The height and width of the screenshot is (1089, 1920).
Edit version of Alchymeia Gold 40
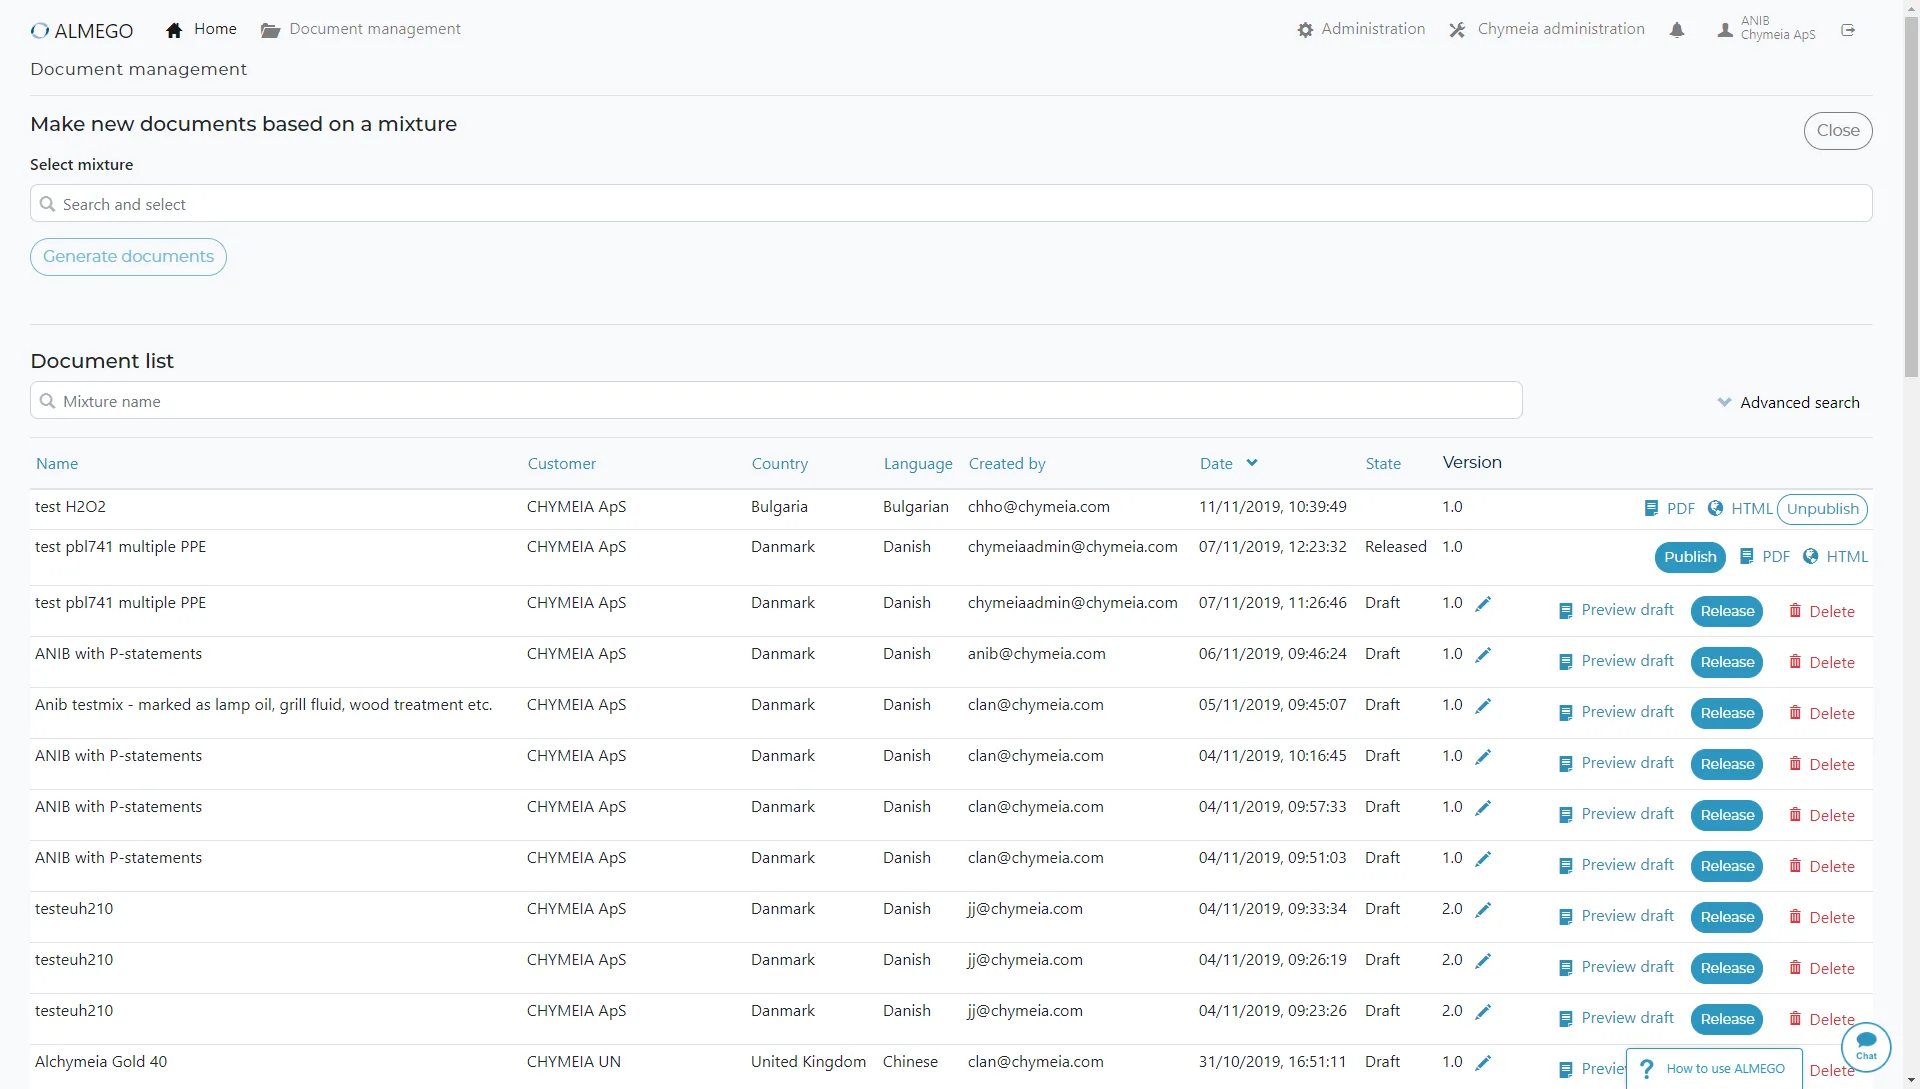(1483, 1062)
